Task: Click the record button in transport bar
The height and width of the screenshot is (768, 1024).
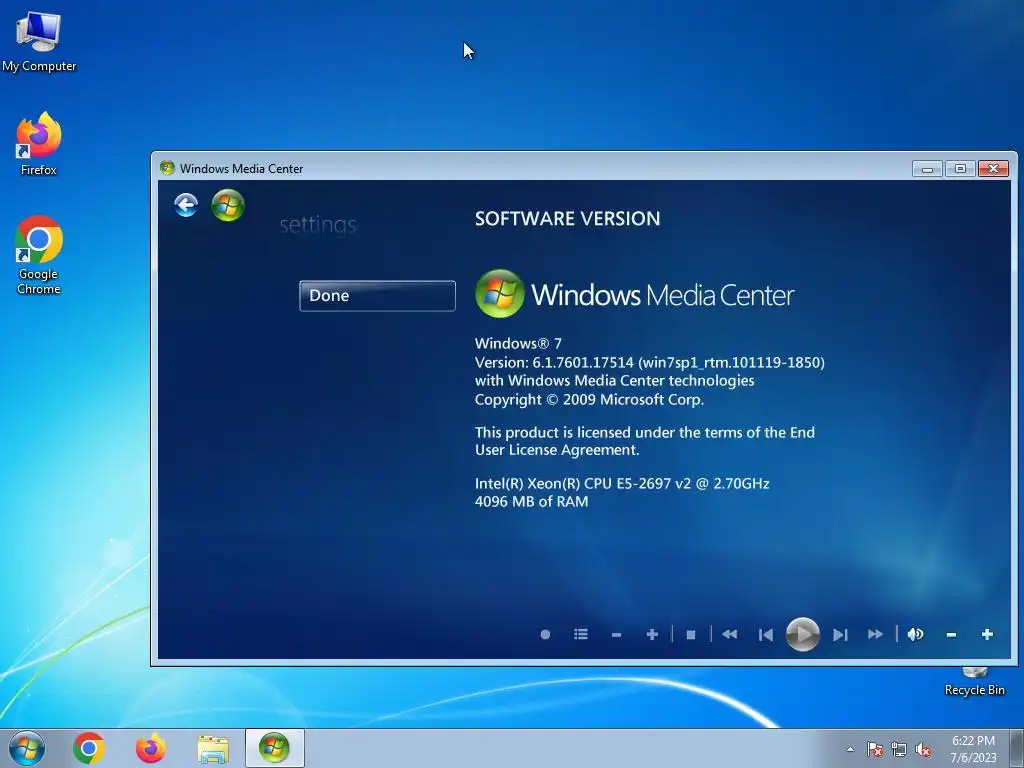Action: (x=545, y=634)
